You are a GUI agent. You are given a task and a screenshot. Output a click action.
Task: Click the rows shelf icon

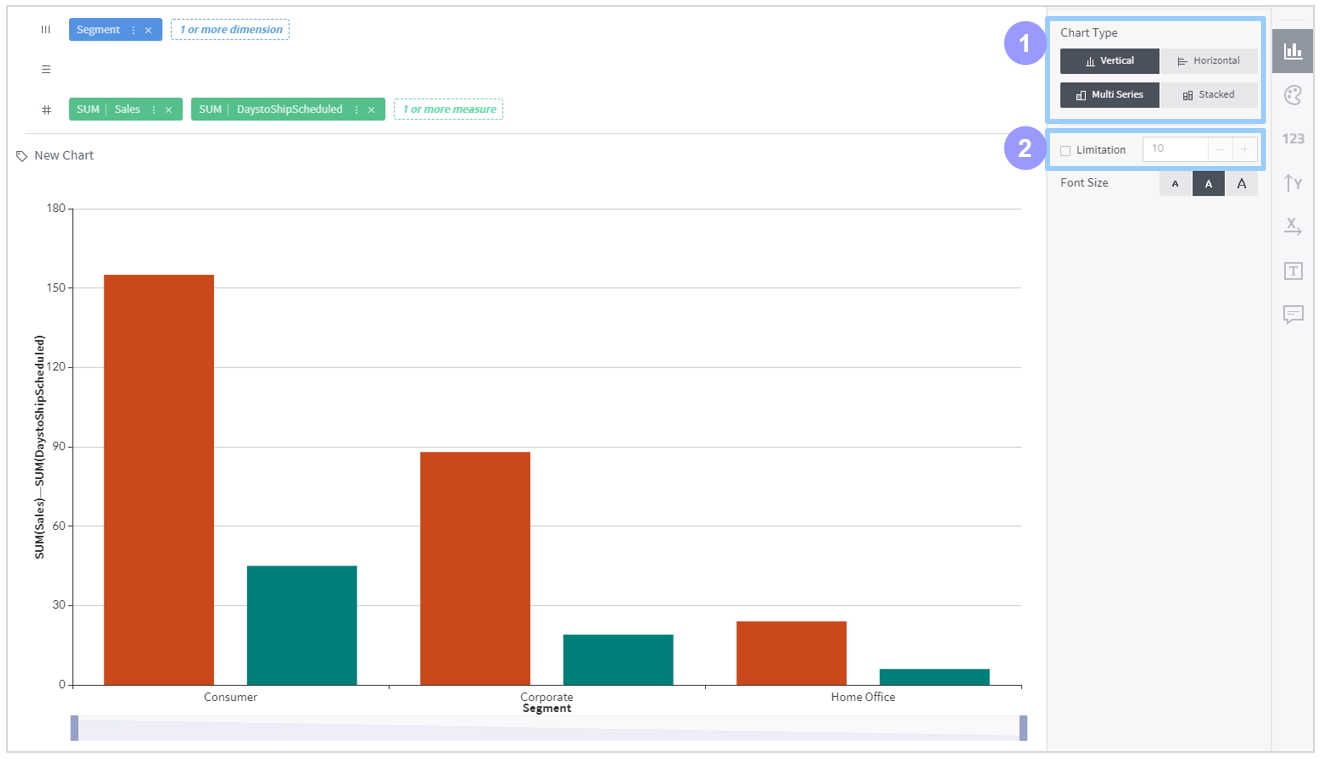pyautogui.click(x=46, y=70)
